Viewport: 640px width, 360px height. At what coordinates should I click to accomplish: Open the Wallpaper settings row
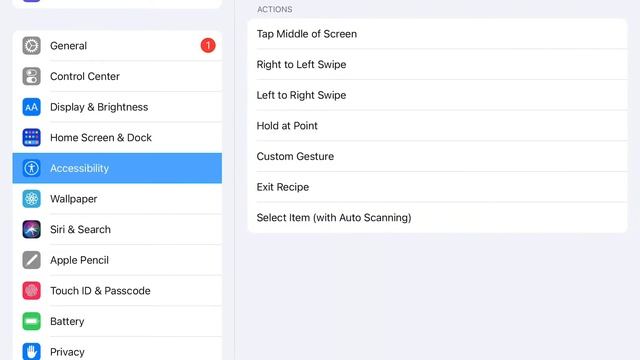117,199
